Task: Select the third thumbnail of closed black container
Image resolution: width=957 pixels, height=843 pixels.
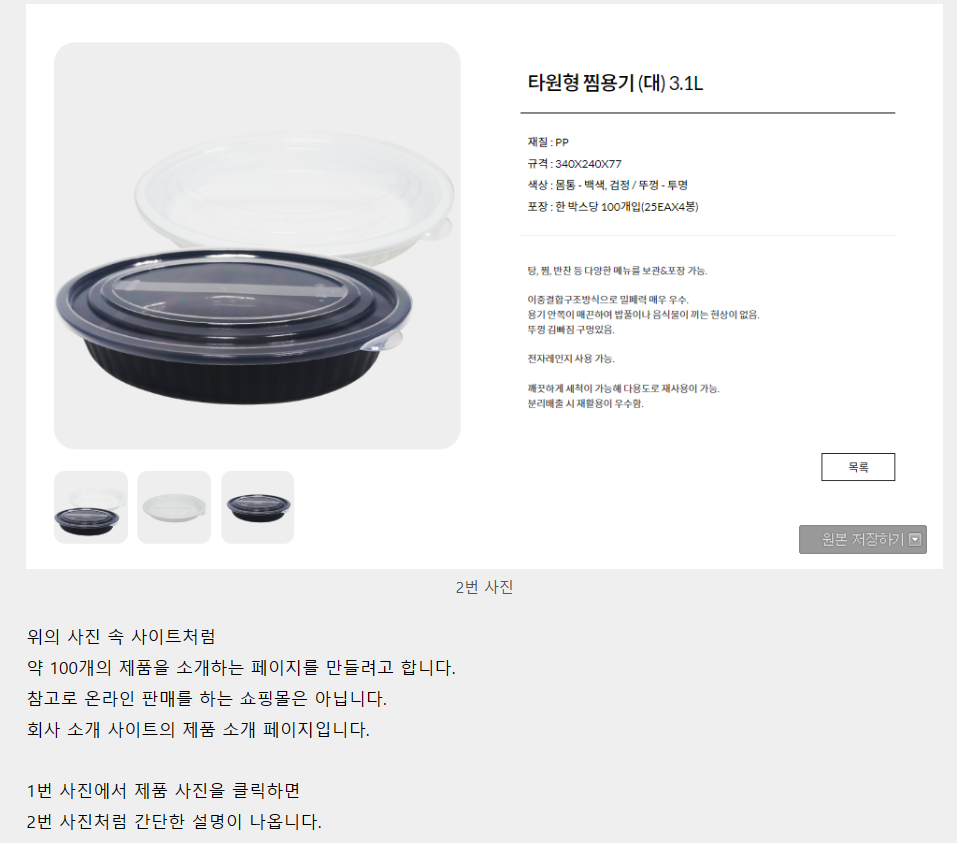Action: coord(258,507)
